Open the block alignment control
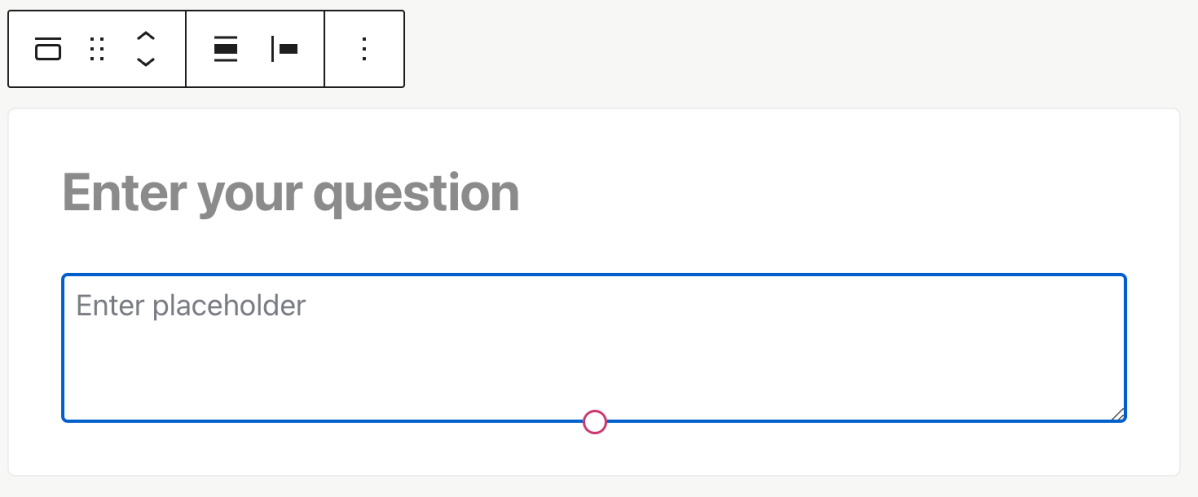 click(x=226, y=49)
